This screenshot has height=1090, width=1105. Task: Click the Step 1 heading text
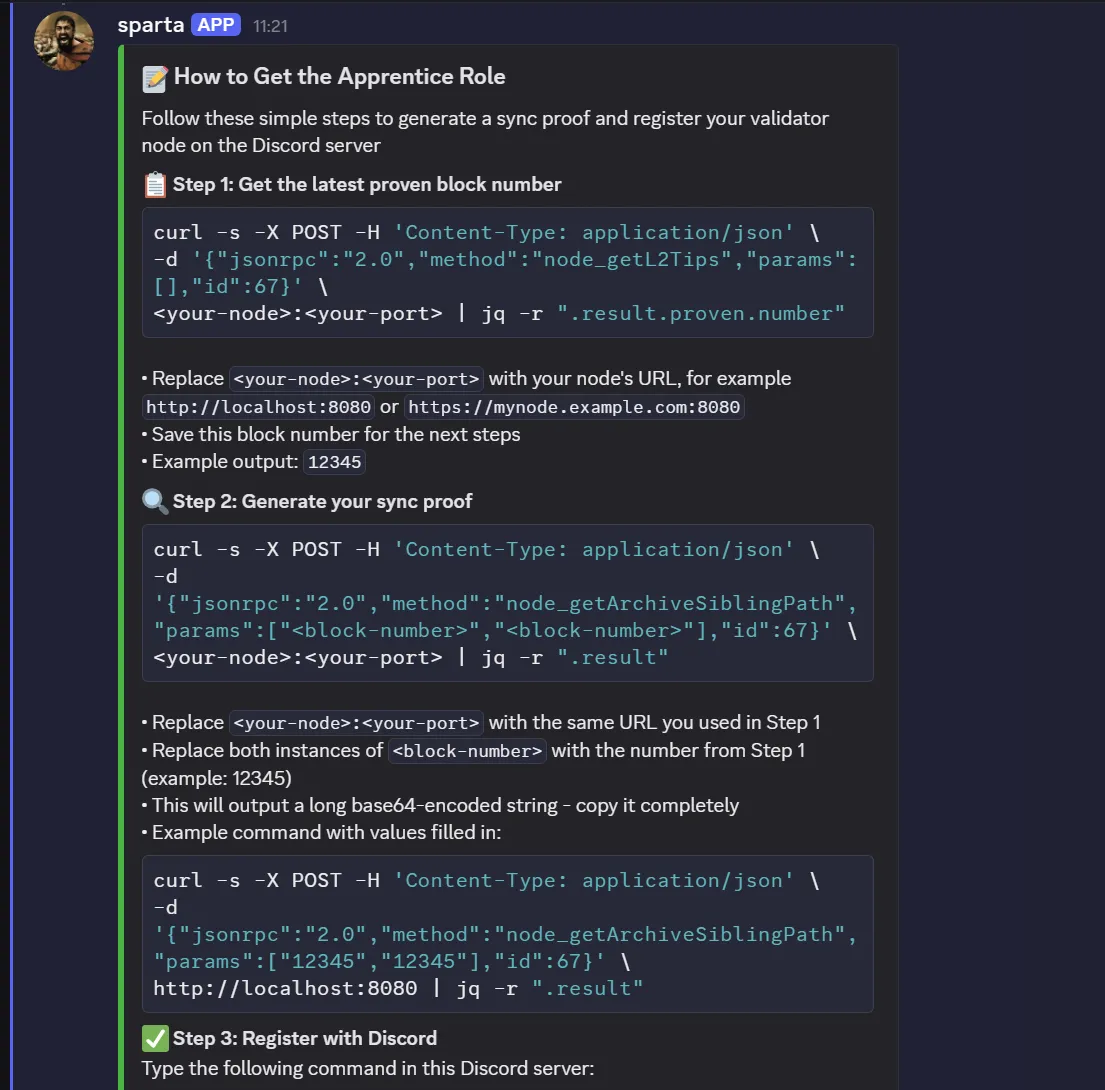pyautogui.click(x=367, y=185)
